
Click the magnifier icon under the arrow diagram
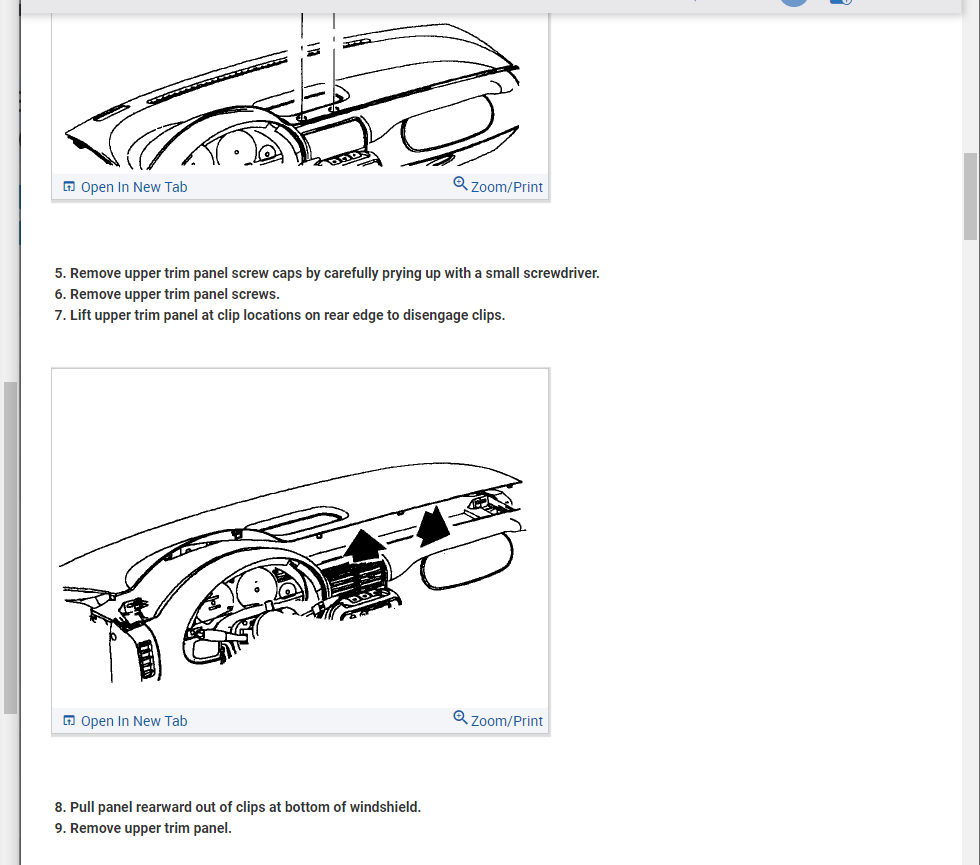tap(460, 718)
